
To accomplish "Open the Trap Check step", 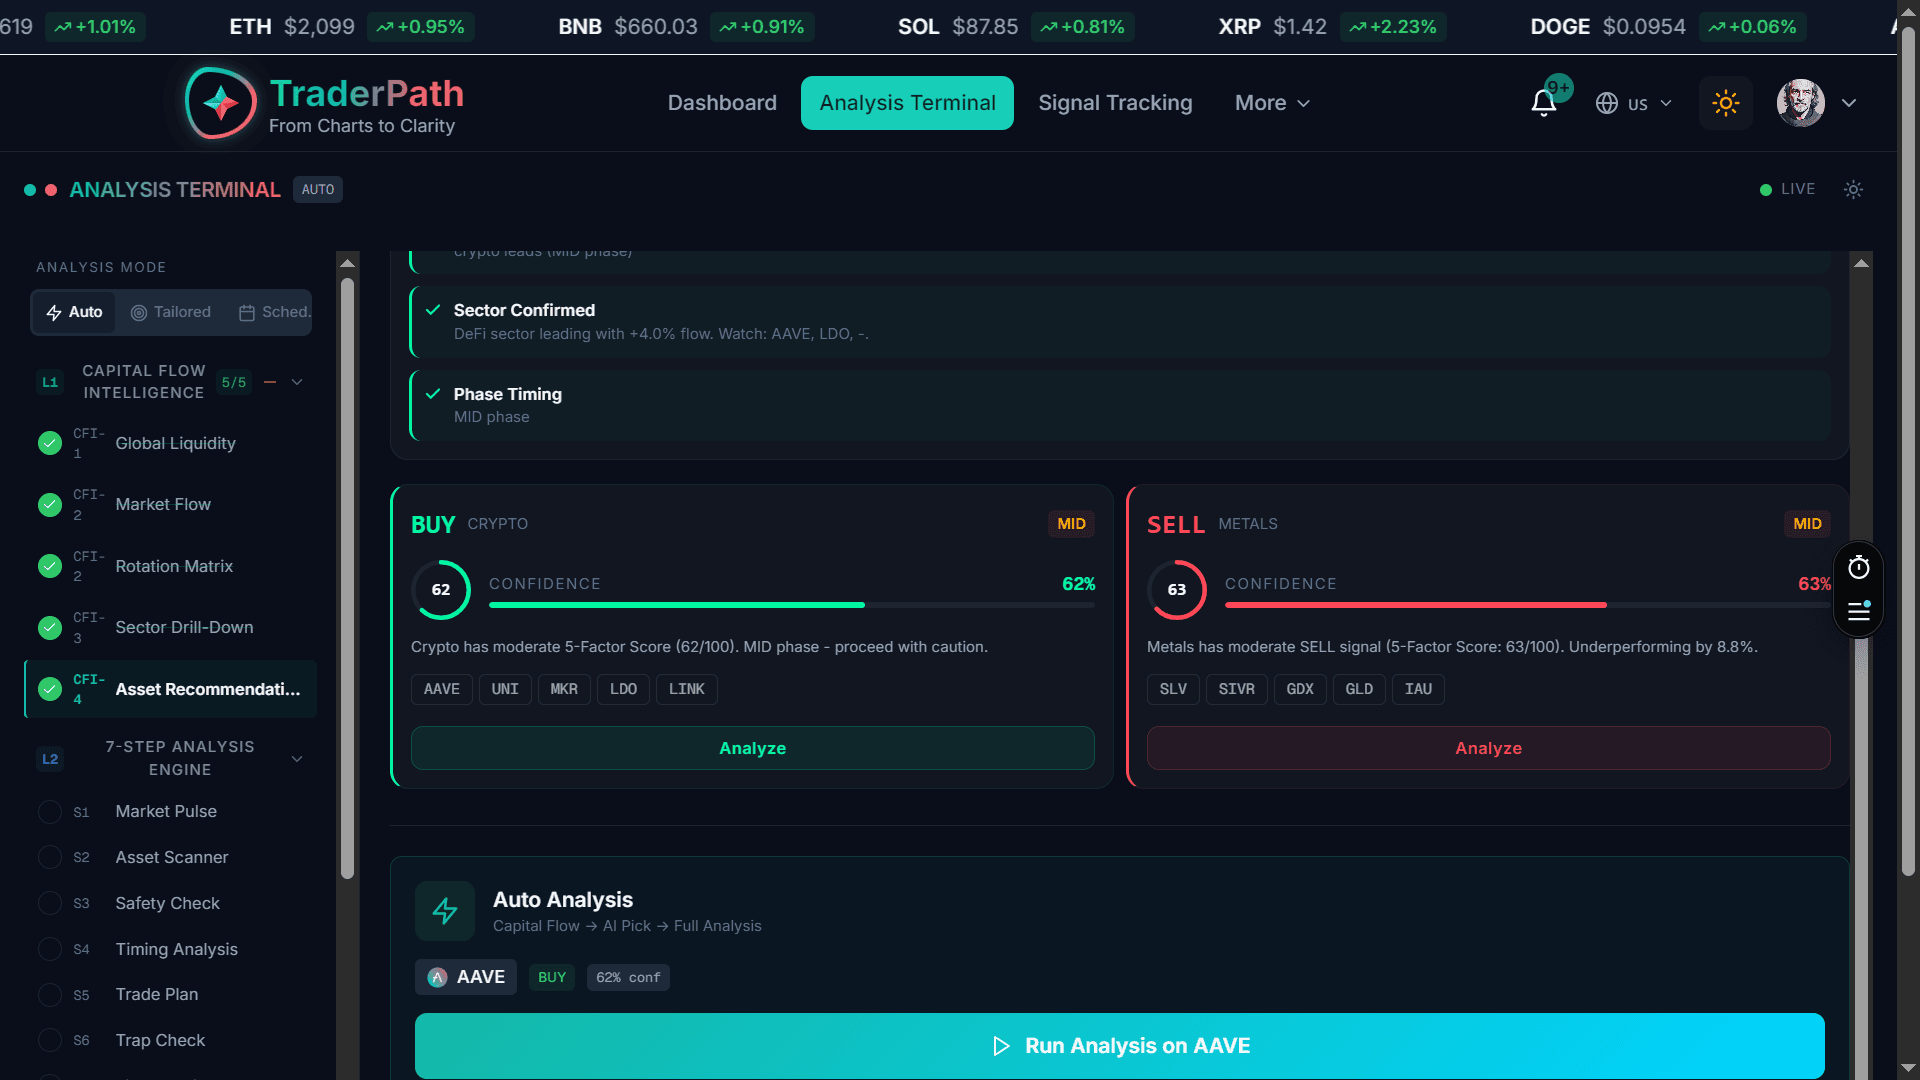I will coord(170,1041).
